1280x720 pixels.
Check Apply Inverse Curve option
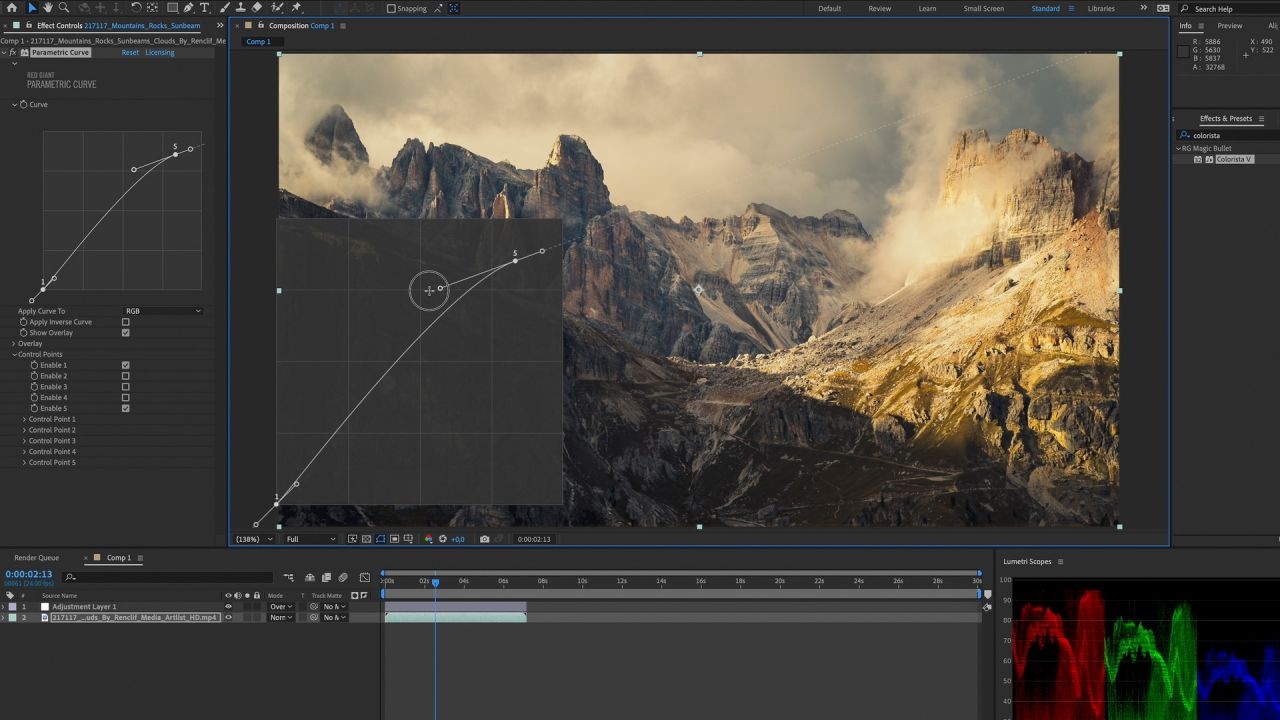125,322
